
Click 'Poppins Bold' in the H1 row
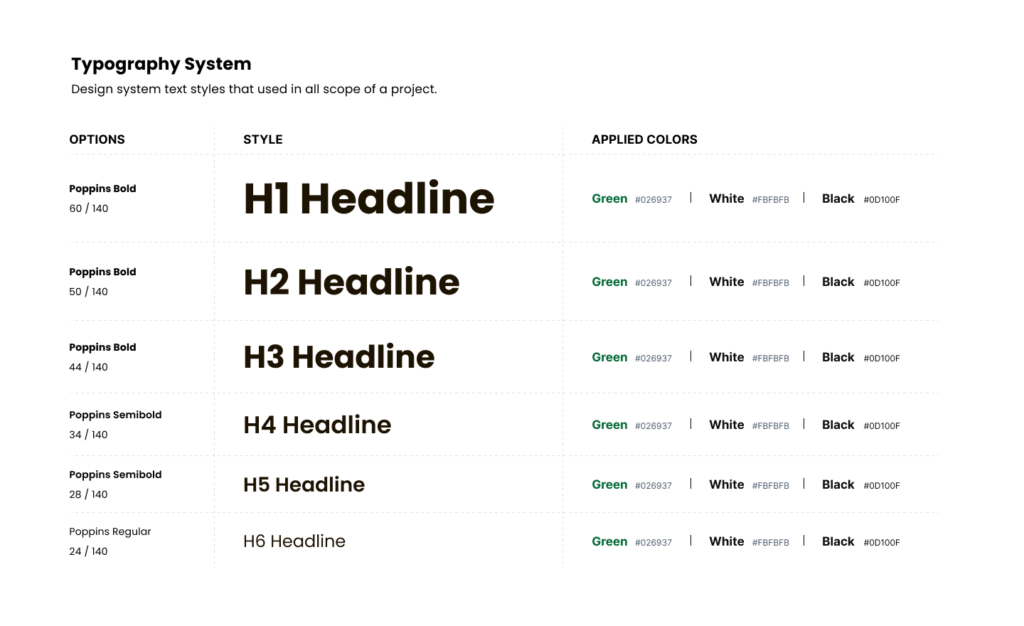pos(103,189)
